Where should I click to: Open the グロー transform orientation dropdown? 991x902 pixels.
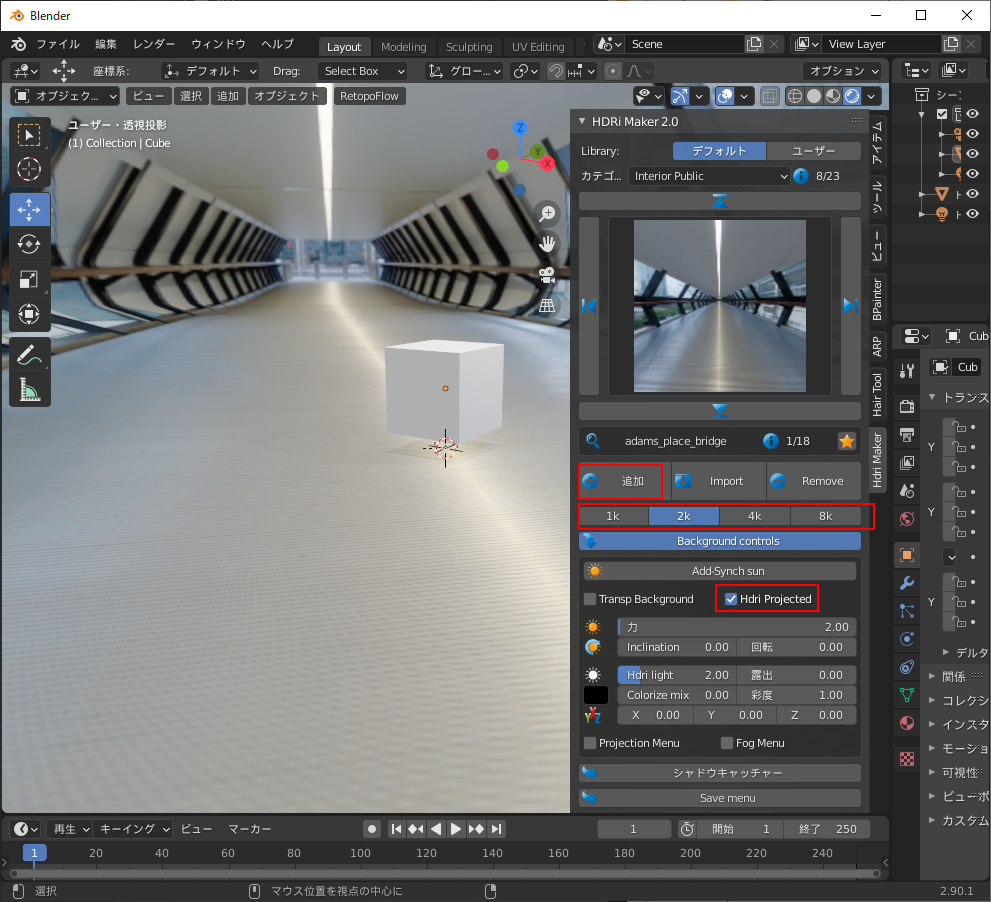click(x=465, y=71)
